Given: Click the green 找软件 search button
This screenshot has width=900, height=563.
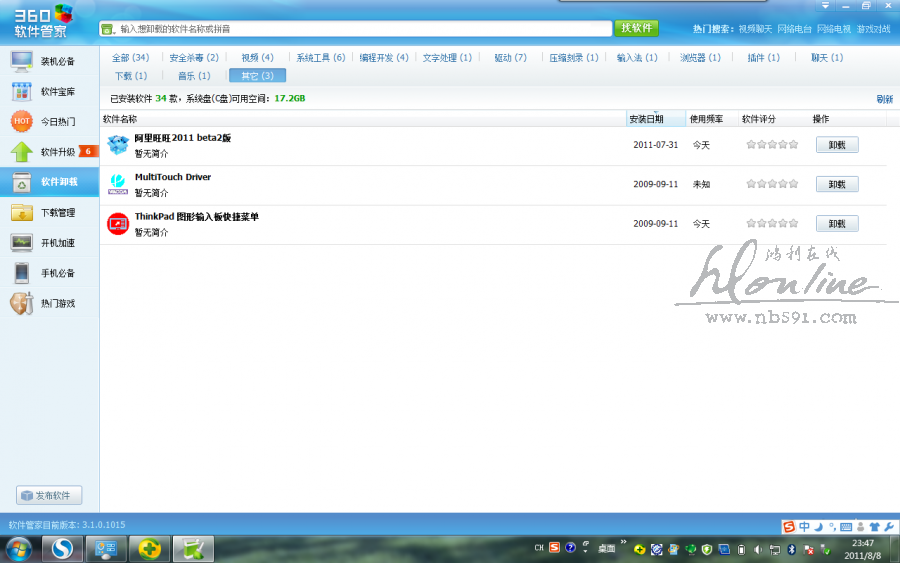Looking at the screenshot, I should [636, 28].
